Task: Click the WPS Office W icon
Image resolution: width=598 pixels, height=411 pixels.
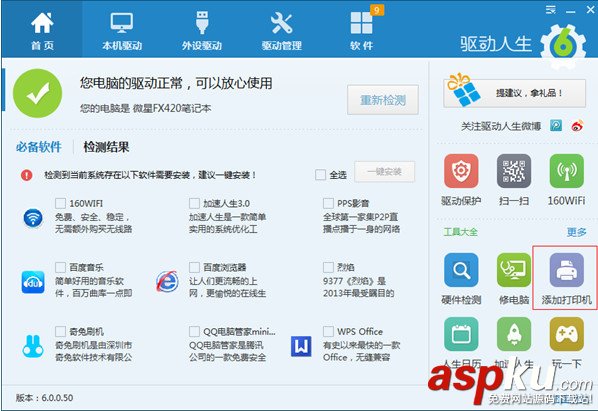Action: (x=301, y=346)
